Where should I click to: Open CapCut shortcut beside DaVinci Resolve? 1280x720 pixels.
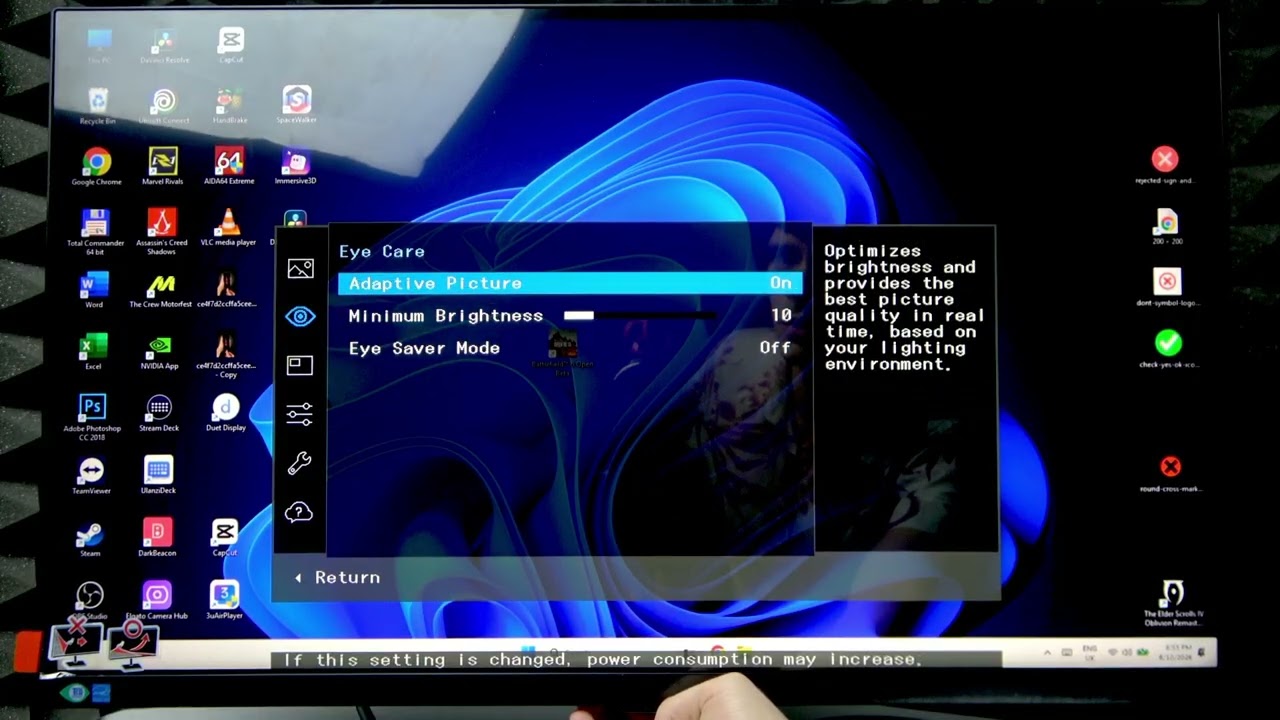point(231,46)
